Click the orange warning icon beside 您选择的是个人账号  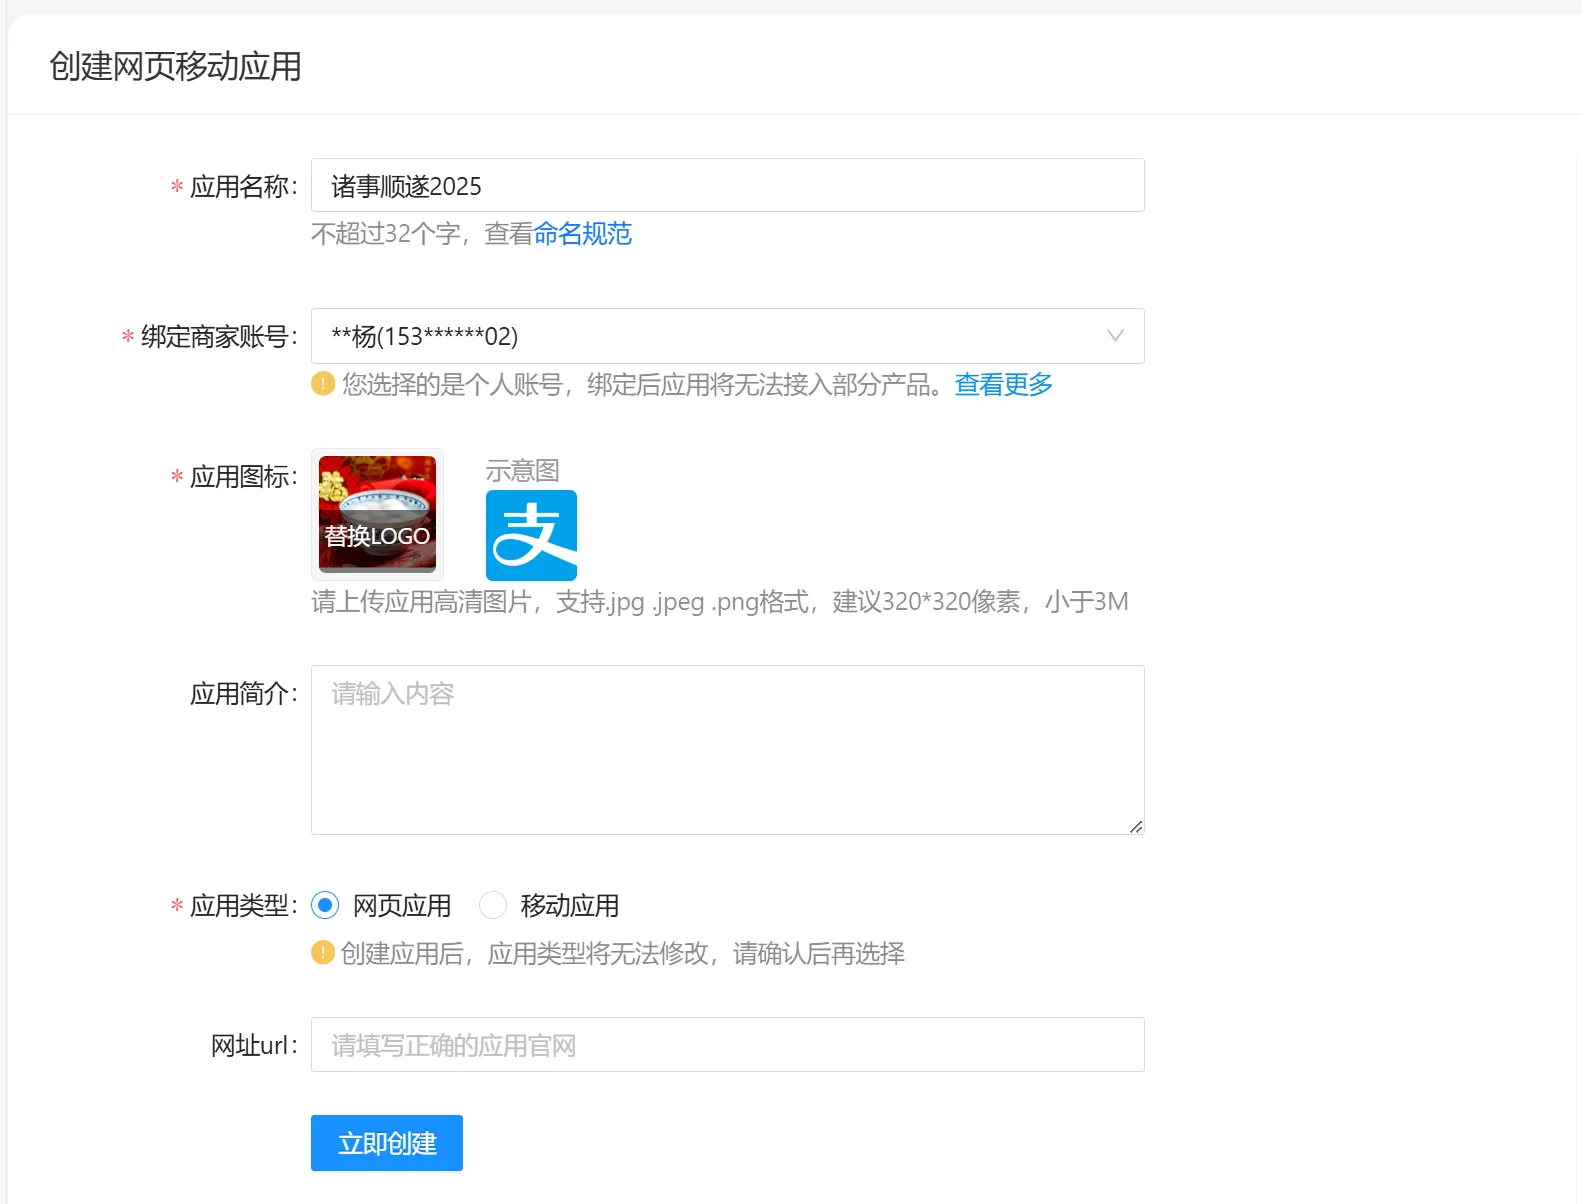[323, 384]
